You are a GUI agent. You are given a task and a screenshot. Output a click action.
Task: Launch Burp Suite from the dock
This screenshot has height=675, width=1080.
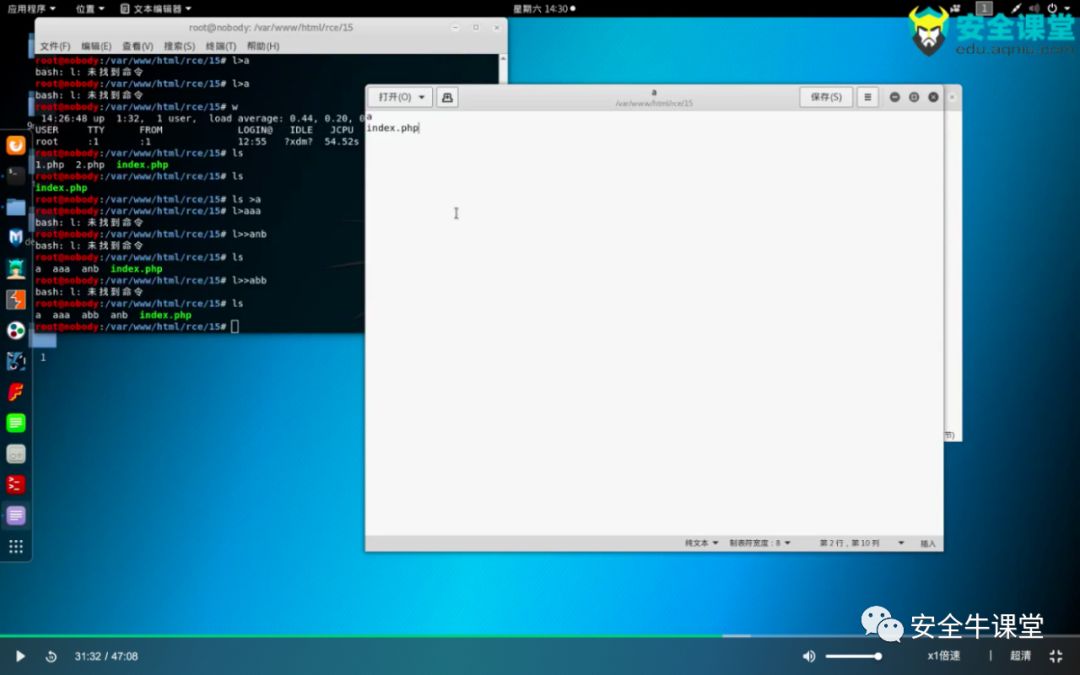[x=16, y=300]
